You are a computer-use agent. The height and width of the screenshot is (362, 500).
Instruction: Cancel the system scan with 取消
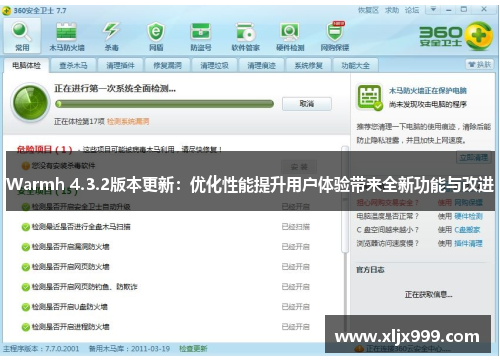(307, 104)
